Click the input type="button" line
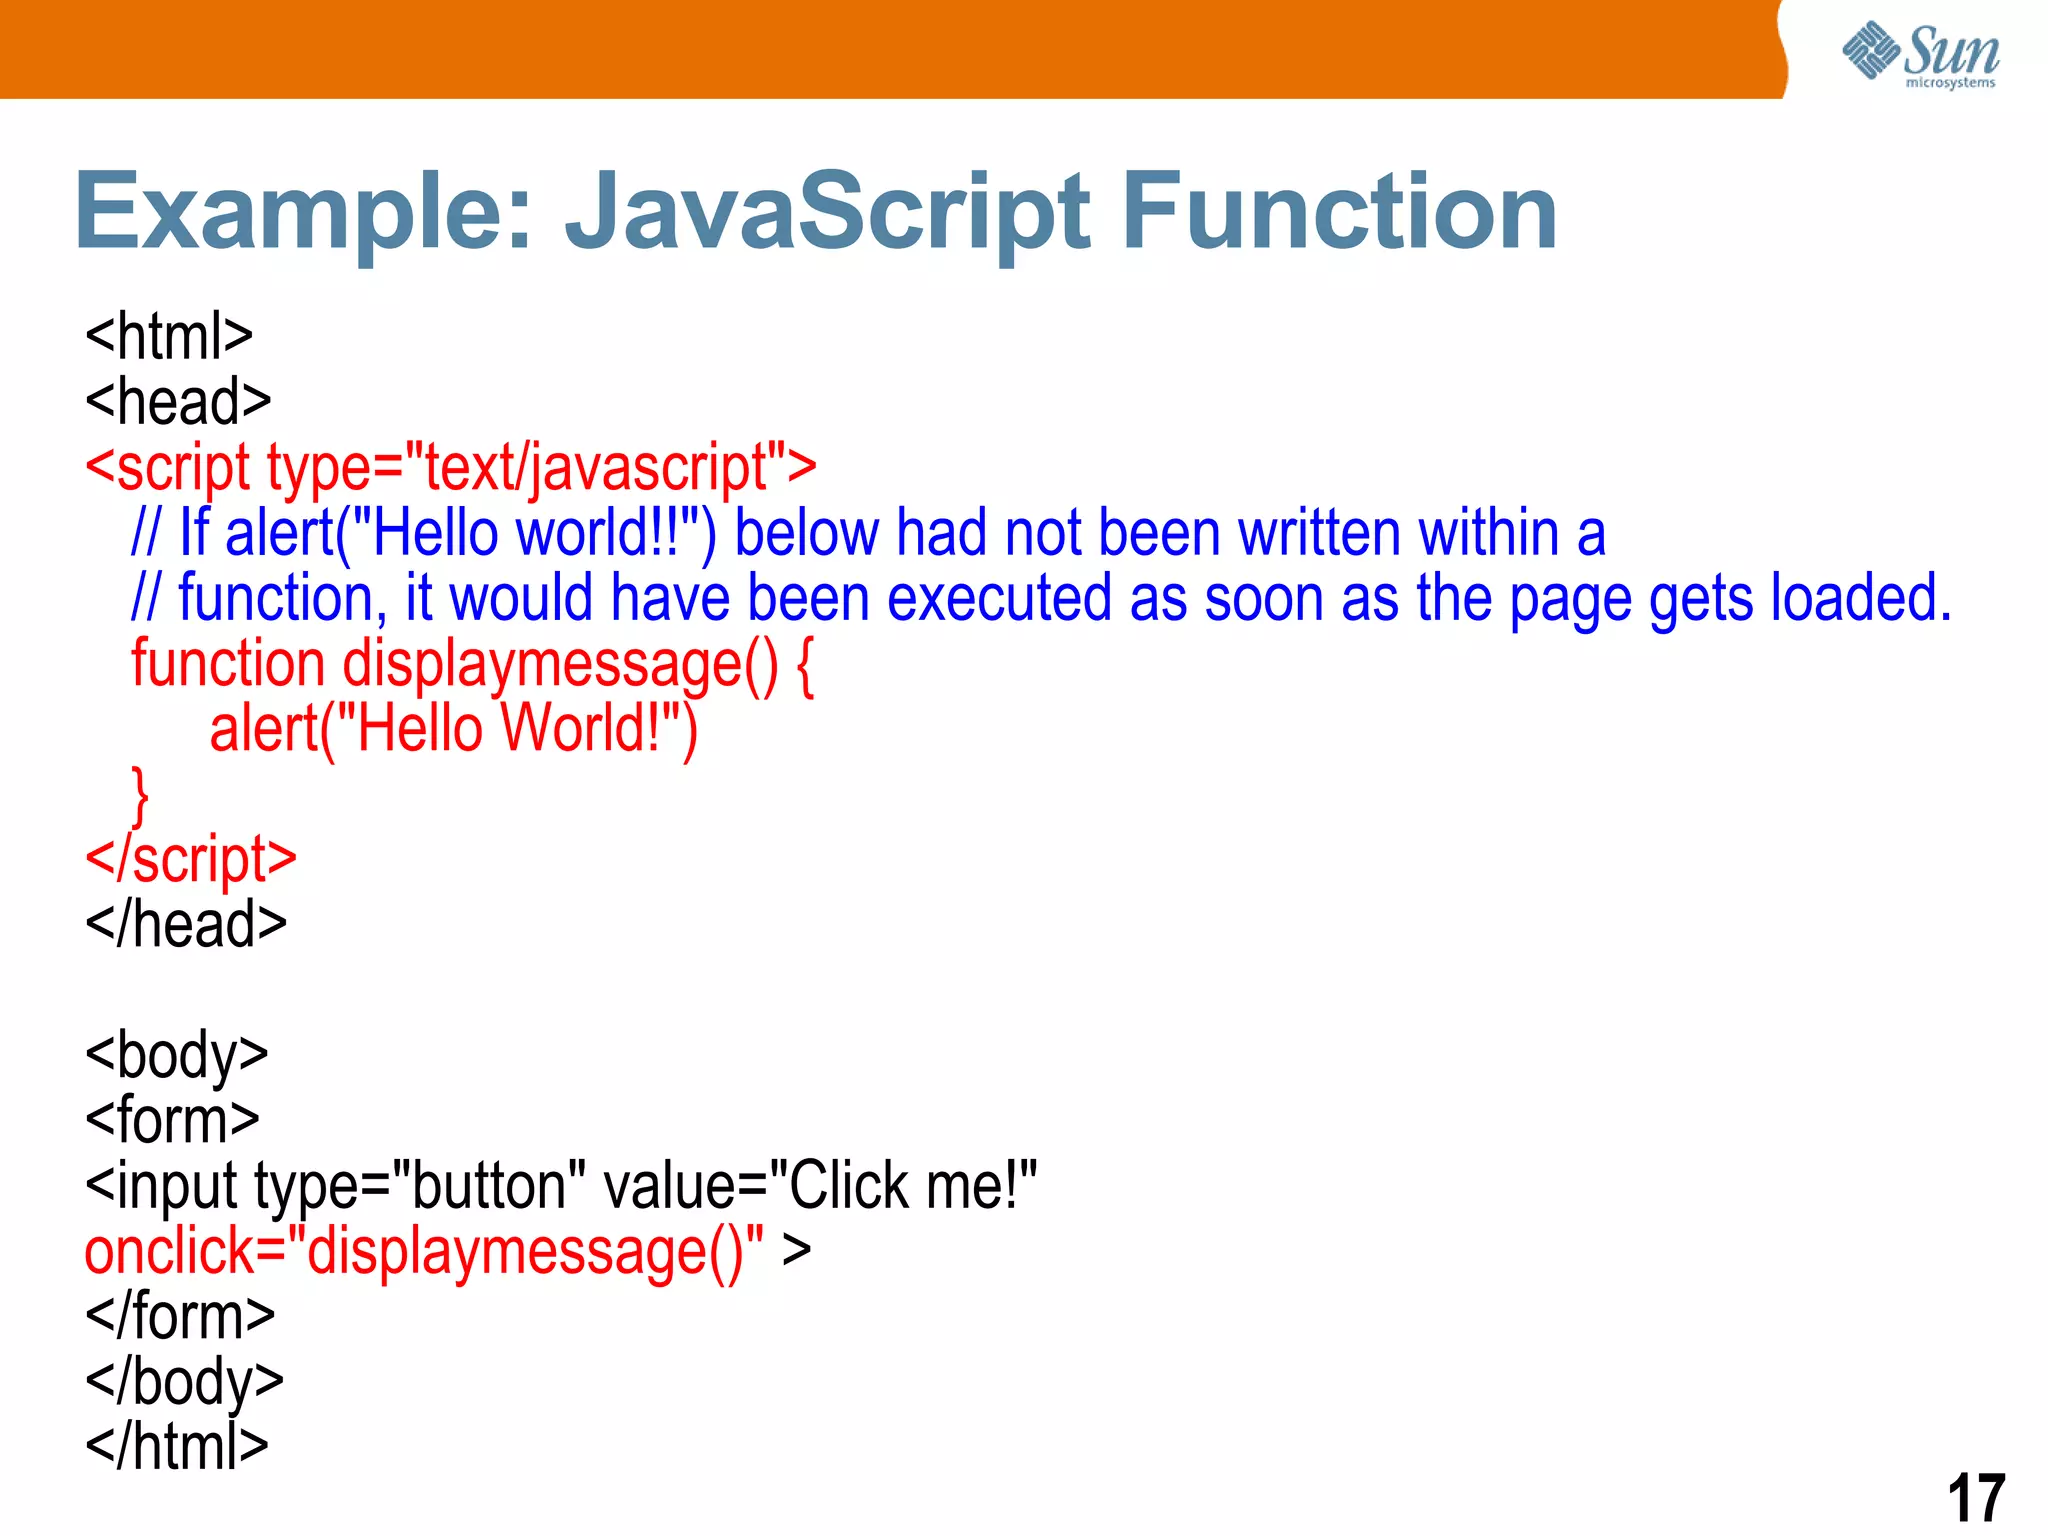 click(561, 1187)
